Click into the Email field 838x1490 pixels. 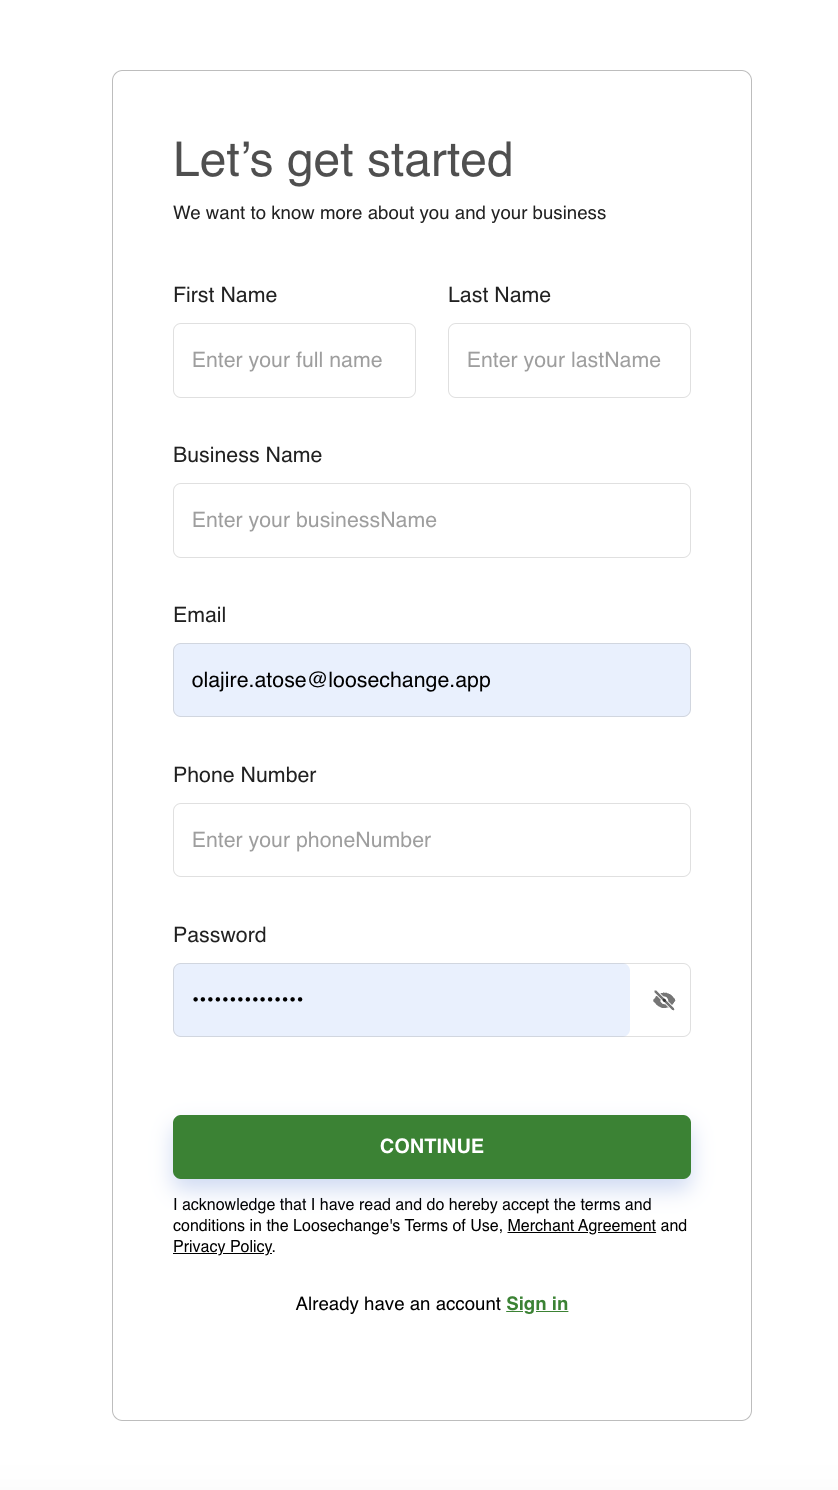point(431,680)
